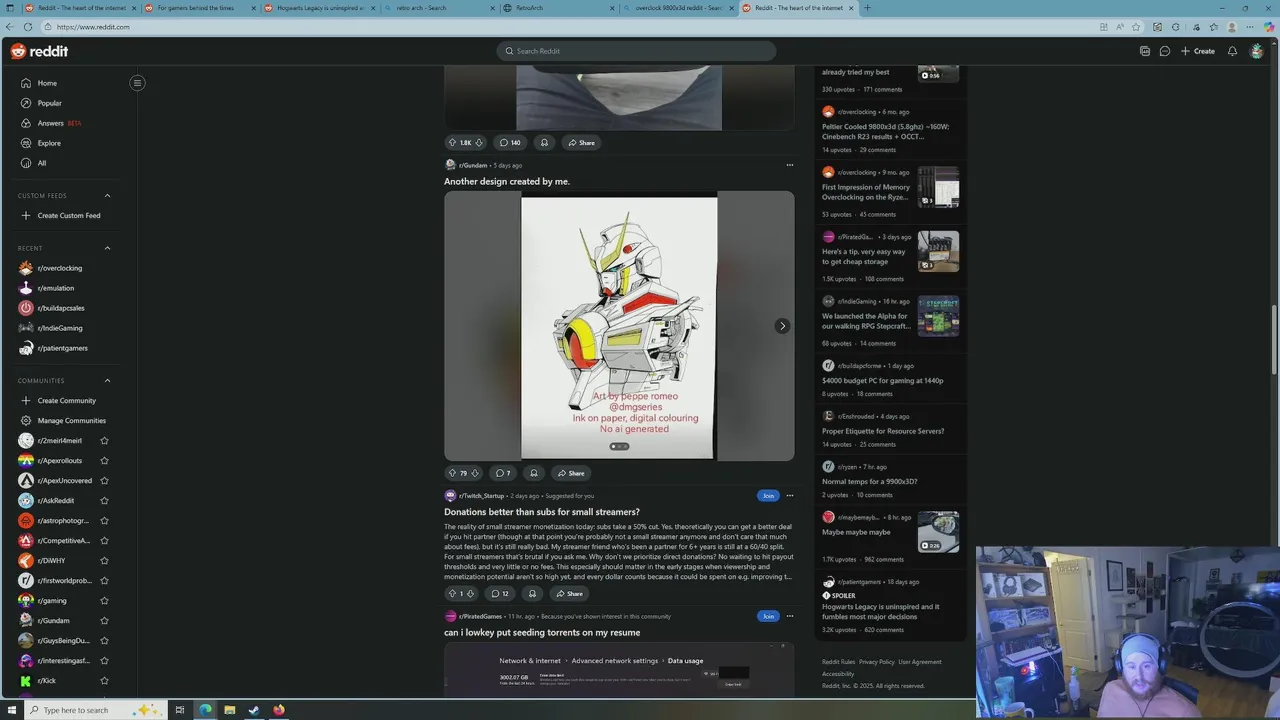Open options menu for Twitch_Startup post
Image resolution: width=1280 pixels, height=720 pixels.
point(789,496)
